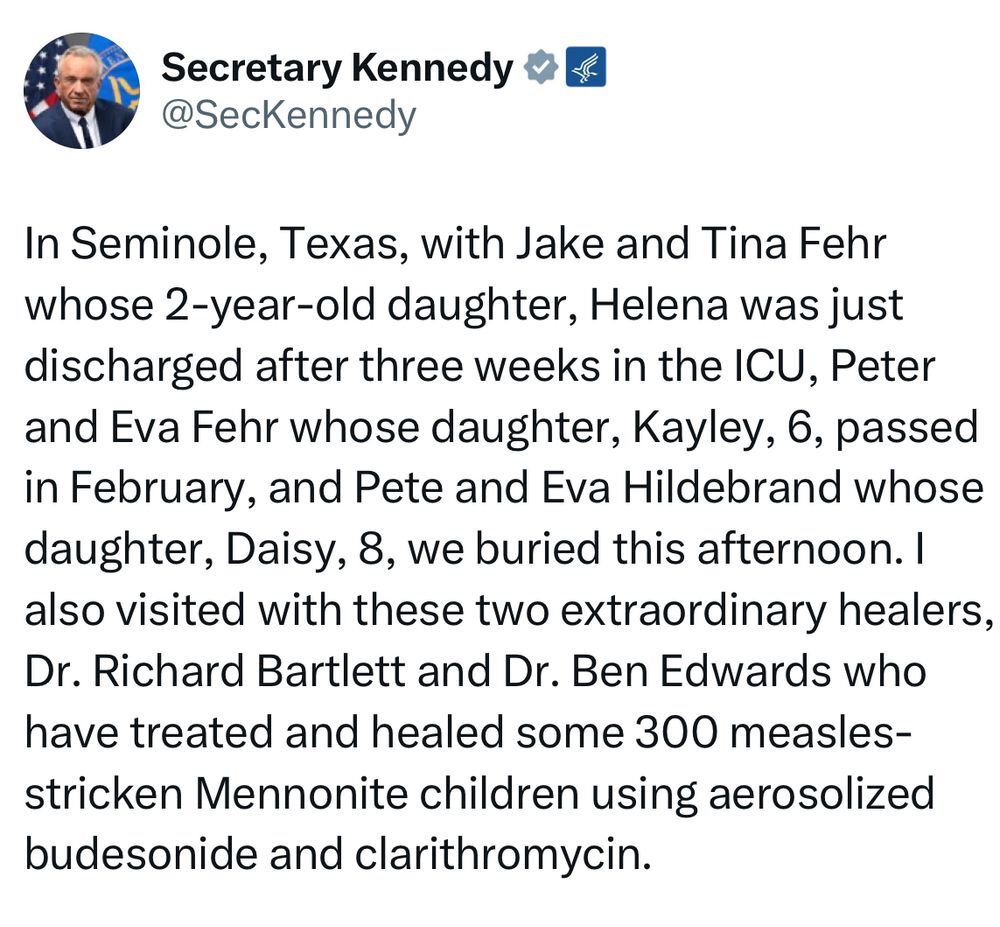Viewport: 1000px width, 927px height.
Task: Click the name "Bartlett" in the text
Action: click(332, 671)
